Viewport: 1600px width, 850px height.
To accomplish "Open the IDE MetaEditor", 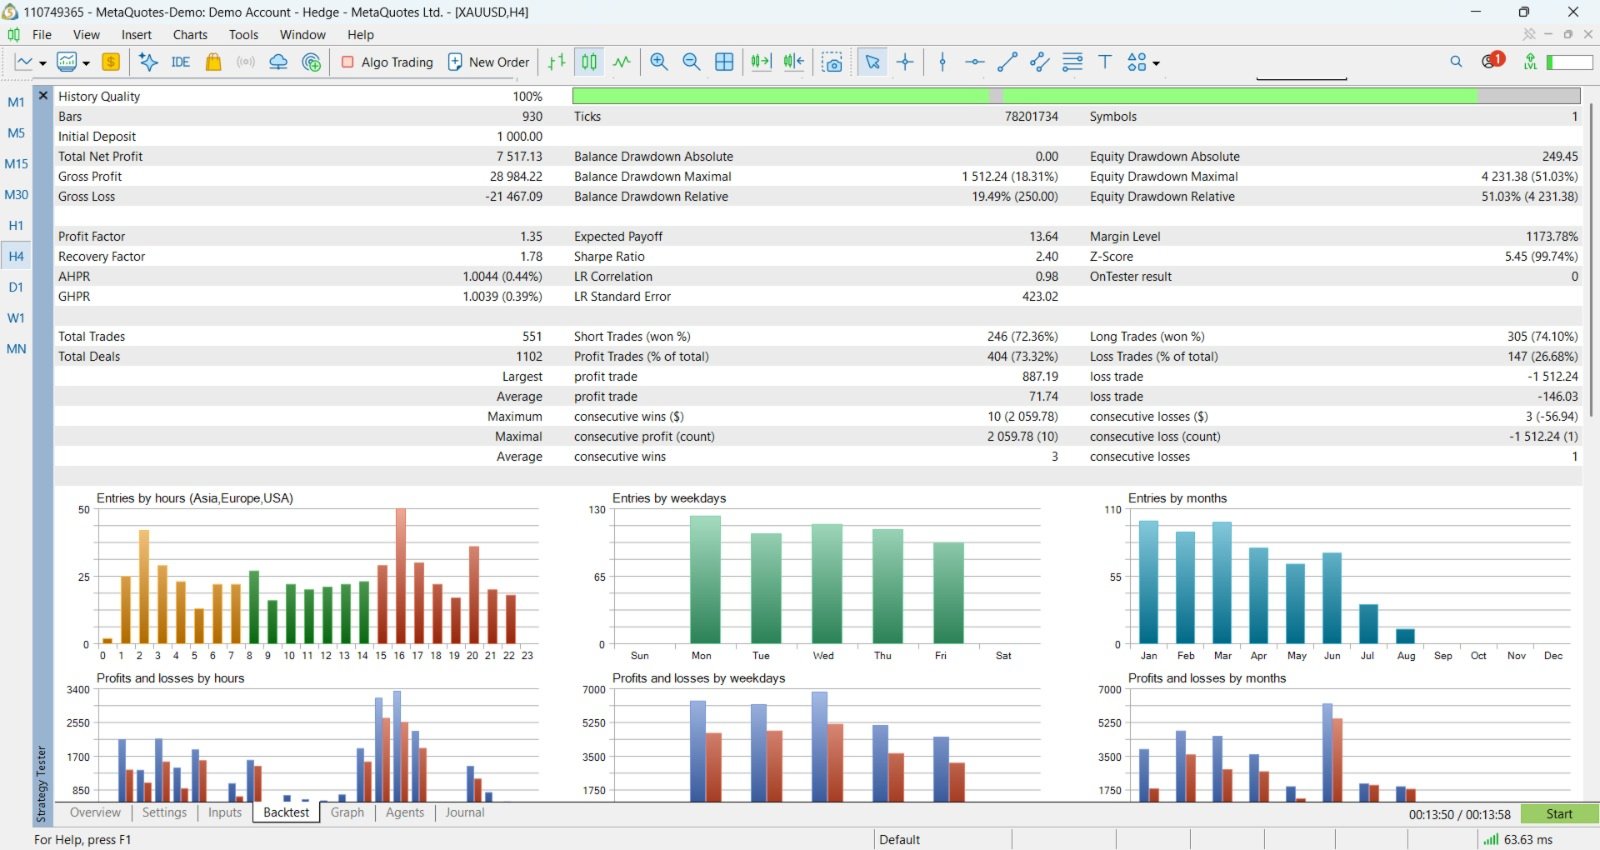I will click(180, 62).
